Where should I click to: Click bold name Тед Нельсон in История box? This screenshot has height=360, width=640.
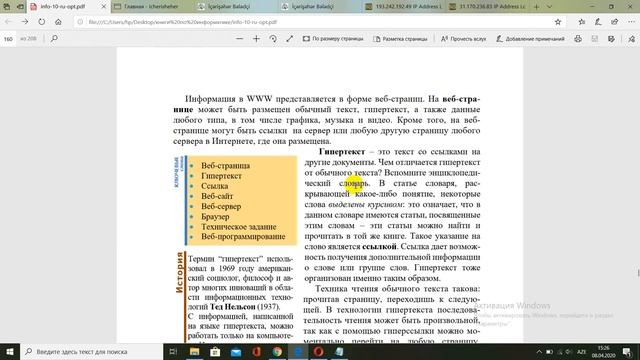[233, 307]
